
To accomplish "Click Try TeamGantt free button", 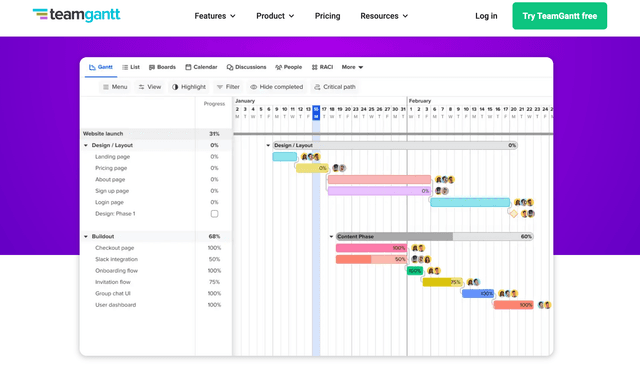I will tap(560, 16).
